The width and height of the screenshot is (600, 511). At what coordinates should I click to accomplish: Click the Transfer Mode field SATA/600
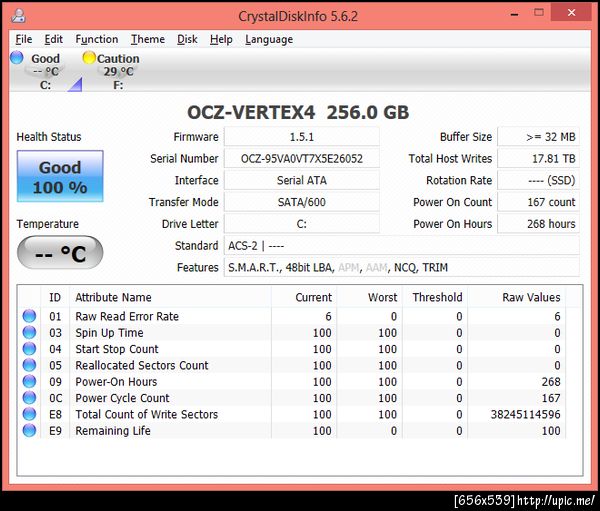302,202
